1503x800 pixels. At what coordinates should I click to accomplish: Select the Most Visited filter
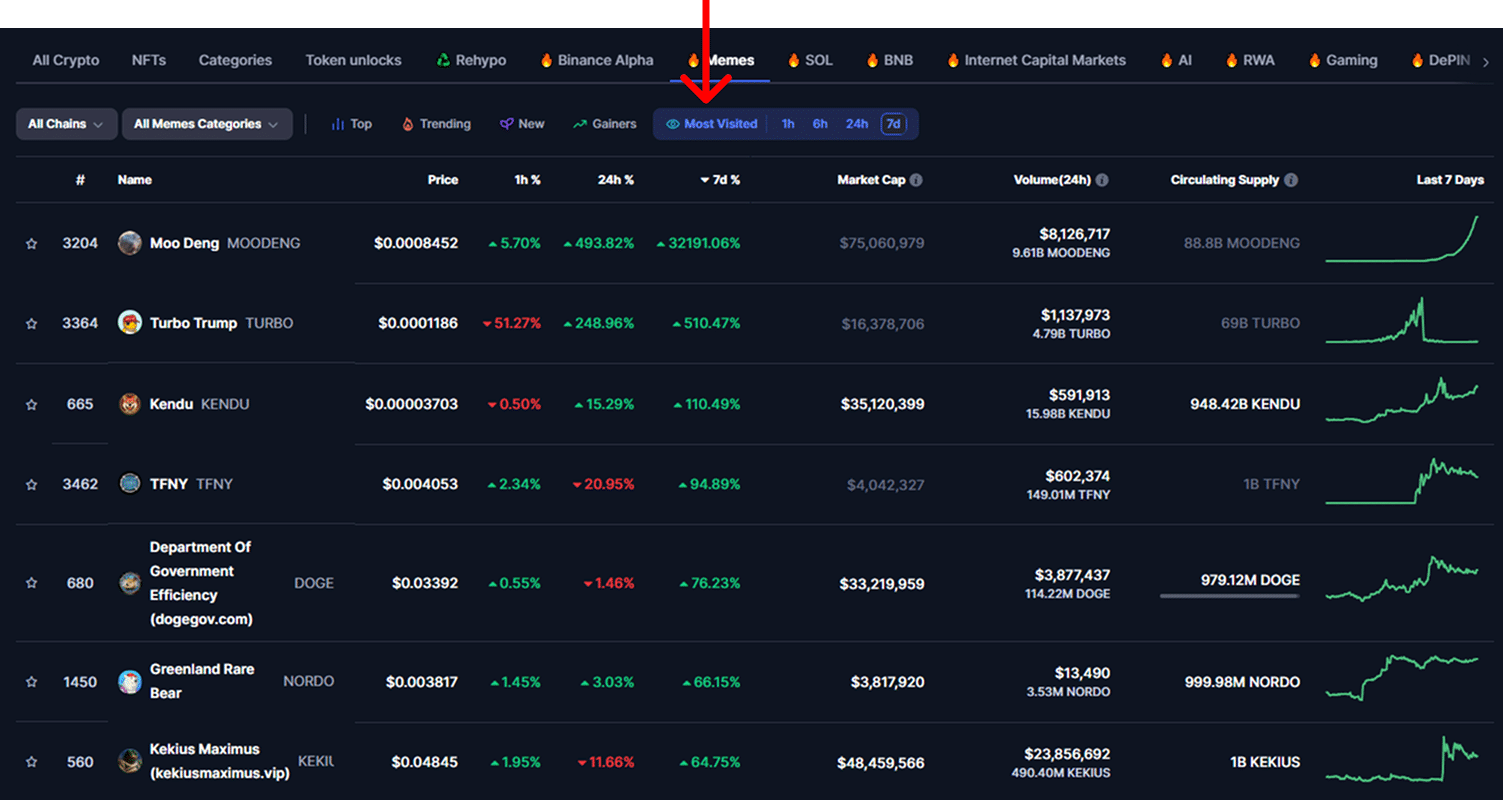coord(712,124)
